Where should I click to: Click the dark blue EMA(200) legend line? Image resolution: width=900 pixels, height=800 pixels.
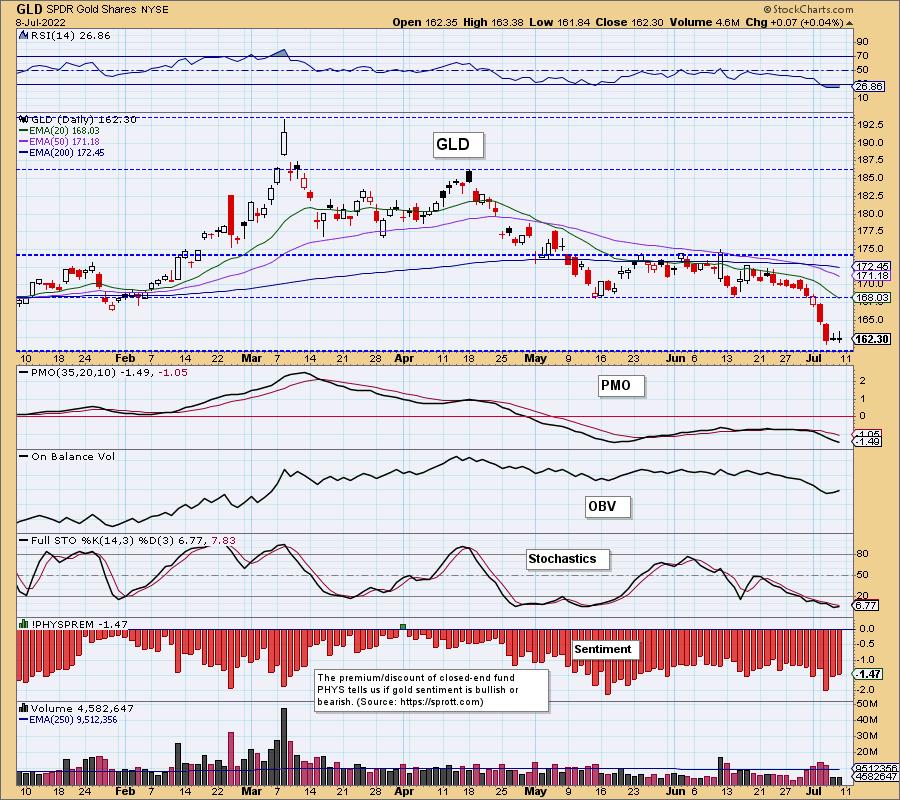coord(24,153)
